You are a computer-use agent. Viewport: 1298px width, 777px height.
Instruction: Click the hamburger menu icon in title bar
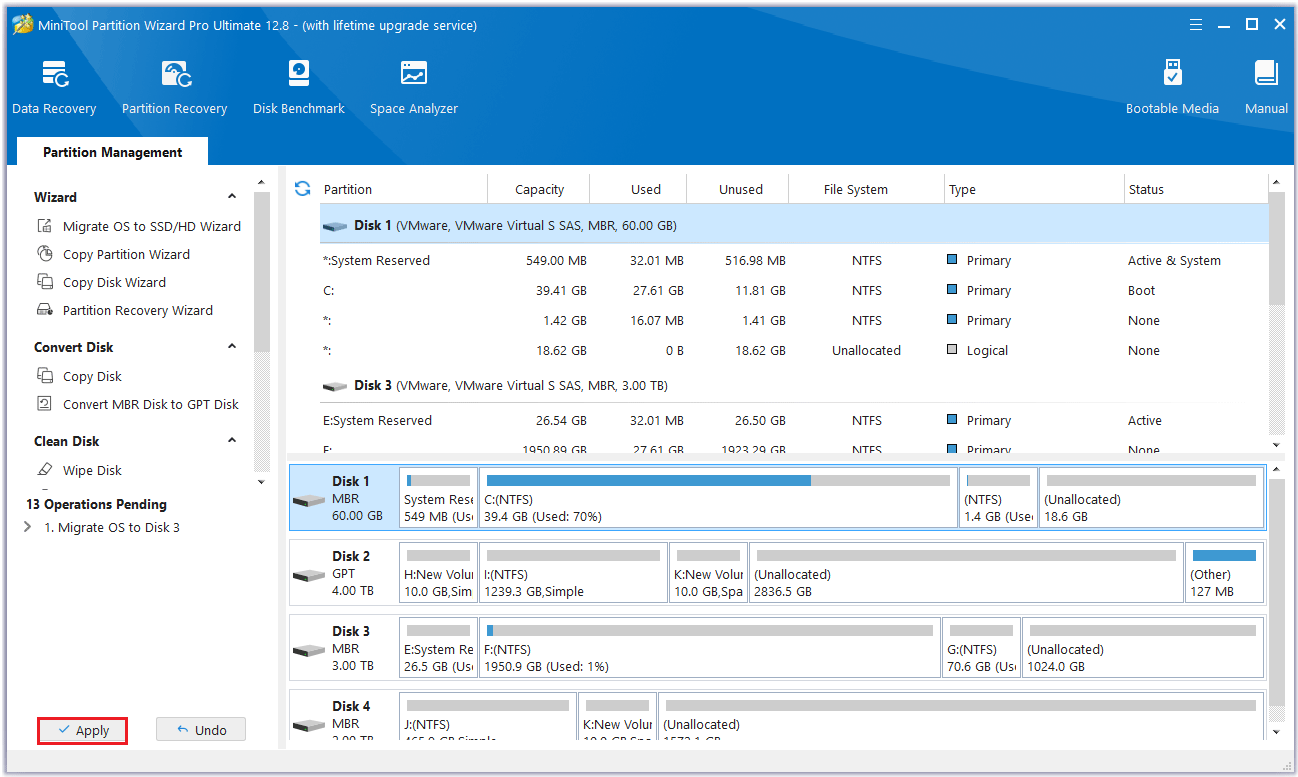[x=1196, y=25]
